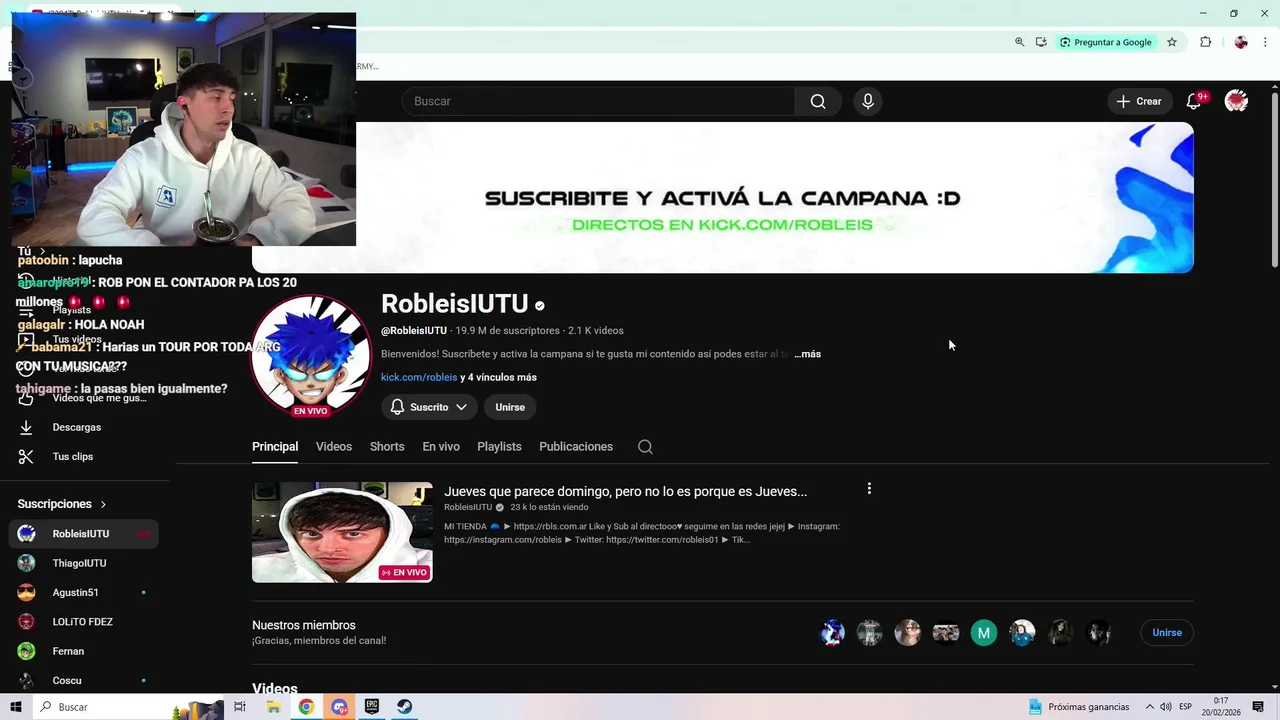This screenshot has width=1280, height=720.
Task: Bookmark this page with the star icon
Action: tap(1172, 42)
